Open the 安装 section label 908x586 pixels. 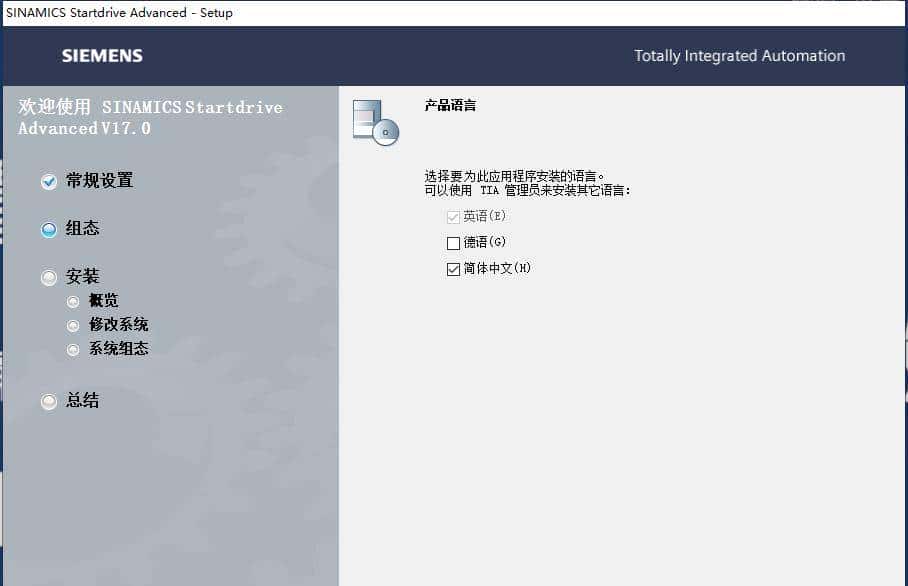point(82,277)
